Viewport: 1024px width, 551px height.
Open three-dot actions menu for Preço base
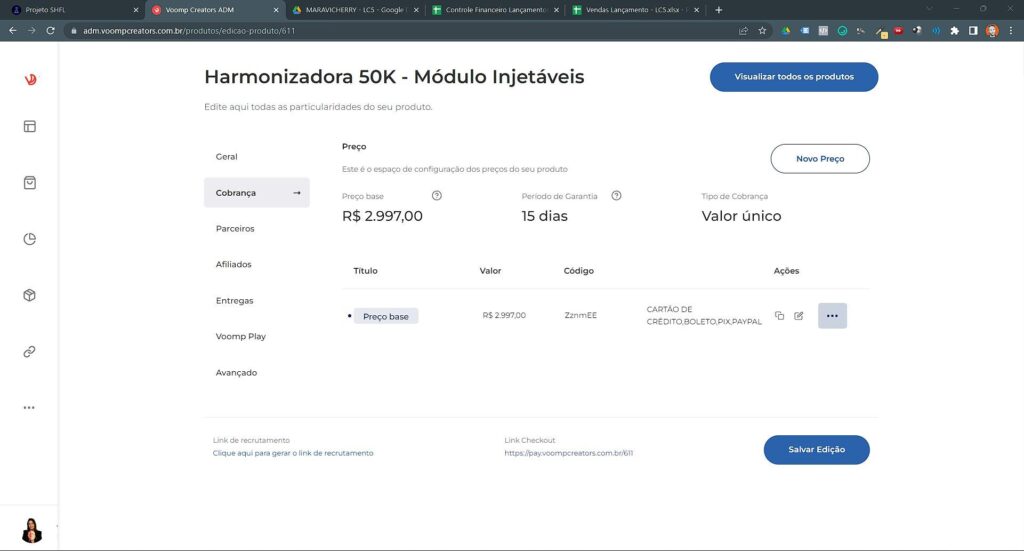[832, 316]
